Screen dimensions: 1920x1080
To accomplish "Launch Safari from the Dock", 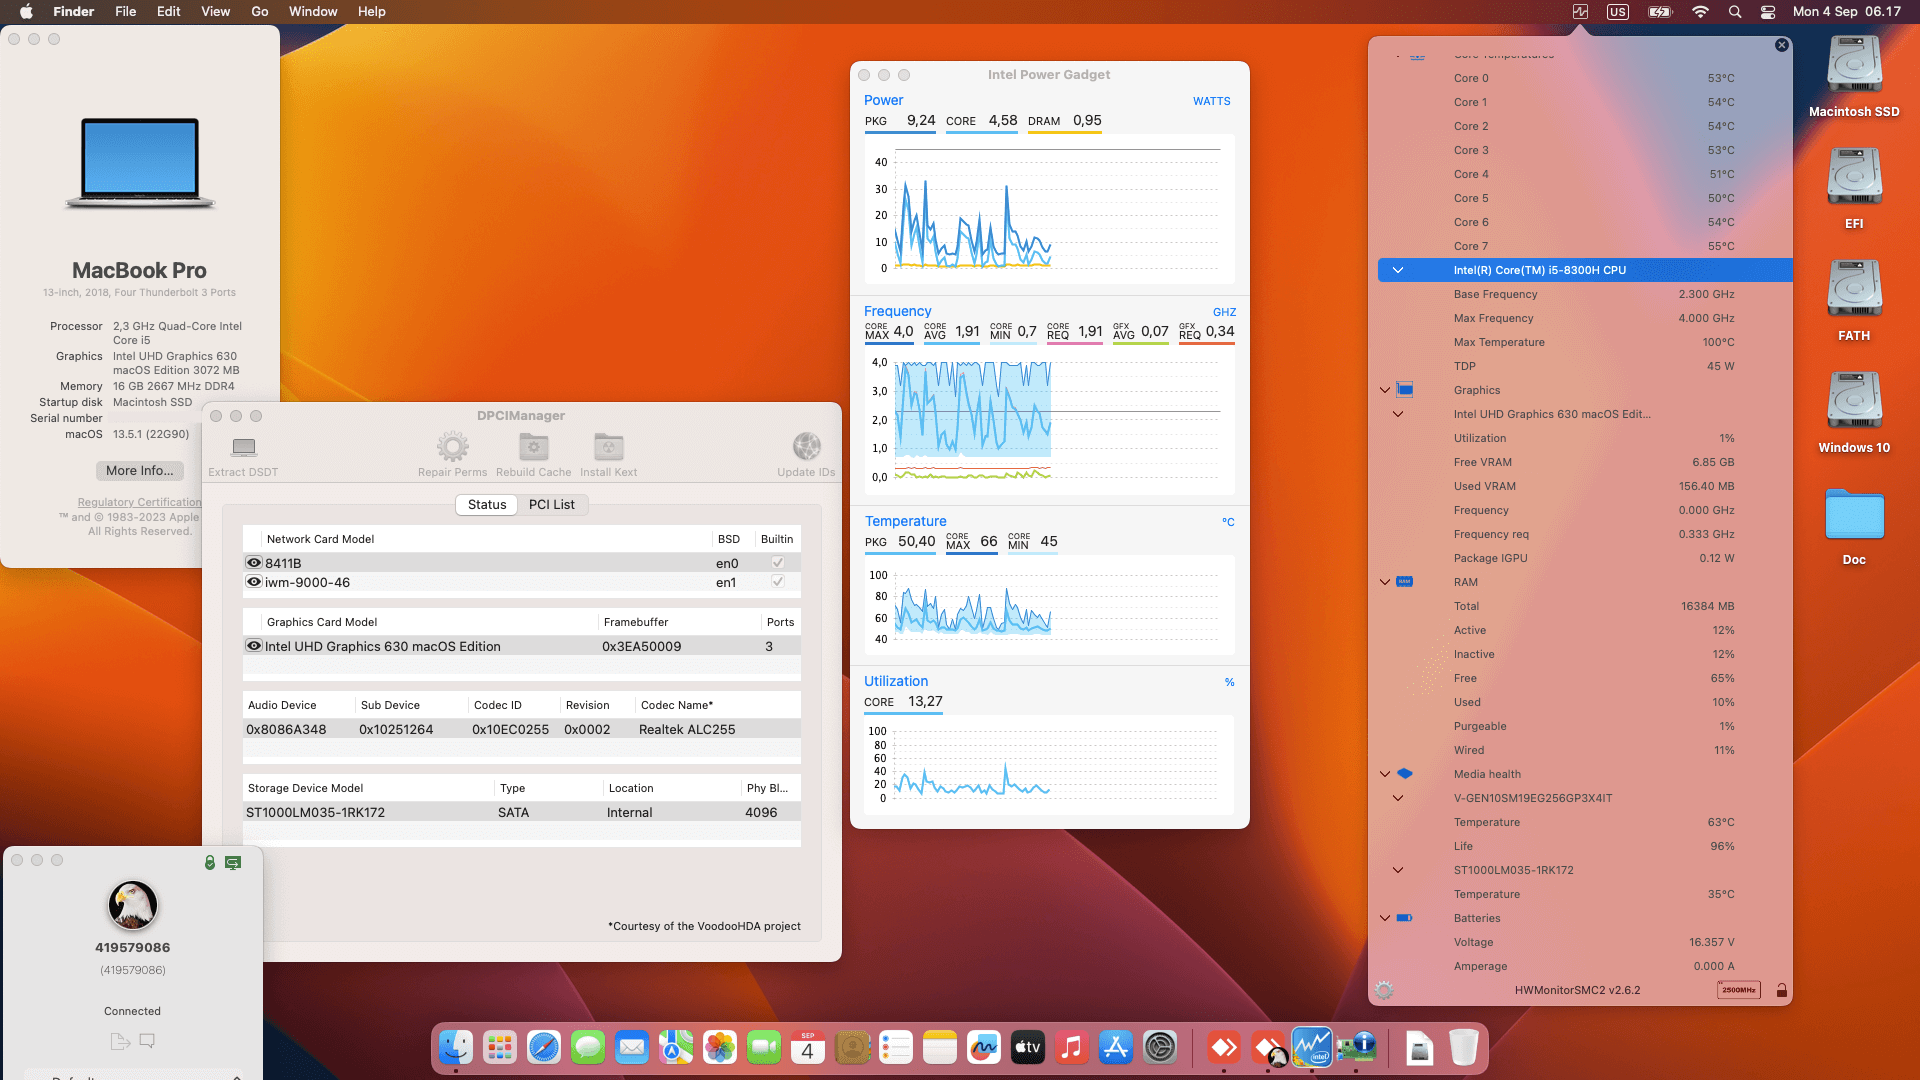I will (544, 1047).
